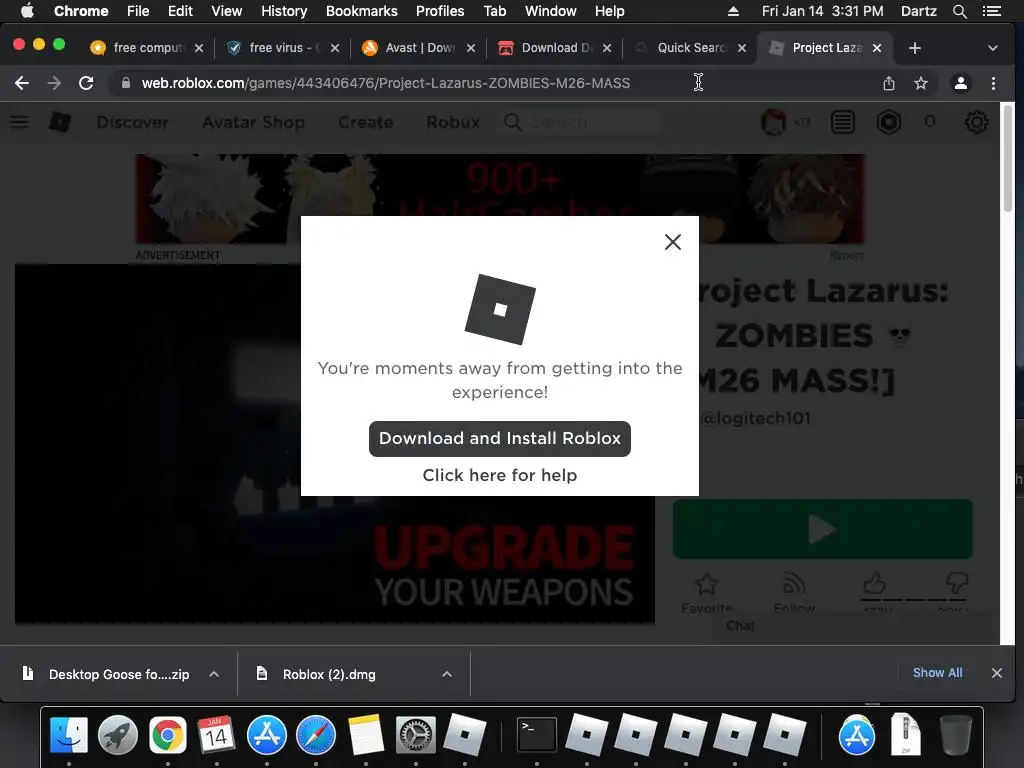The width and height of the screenshot is (1024, 768).
Task: Open the Robux balance icon
Action: [889, 122]
